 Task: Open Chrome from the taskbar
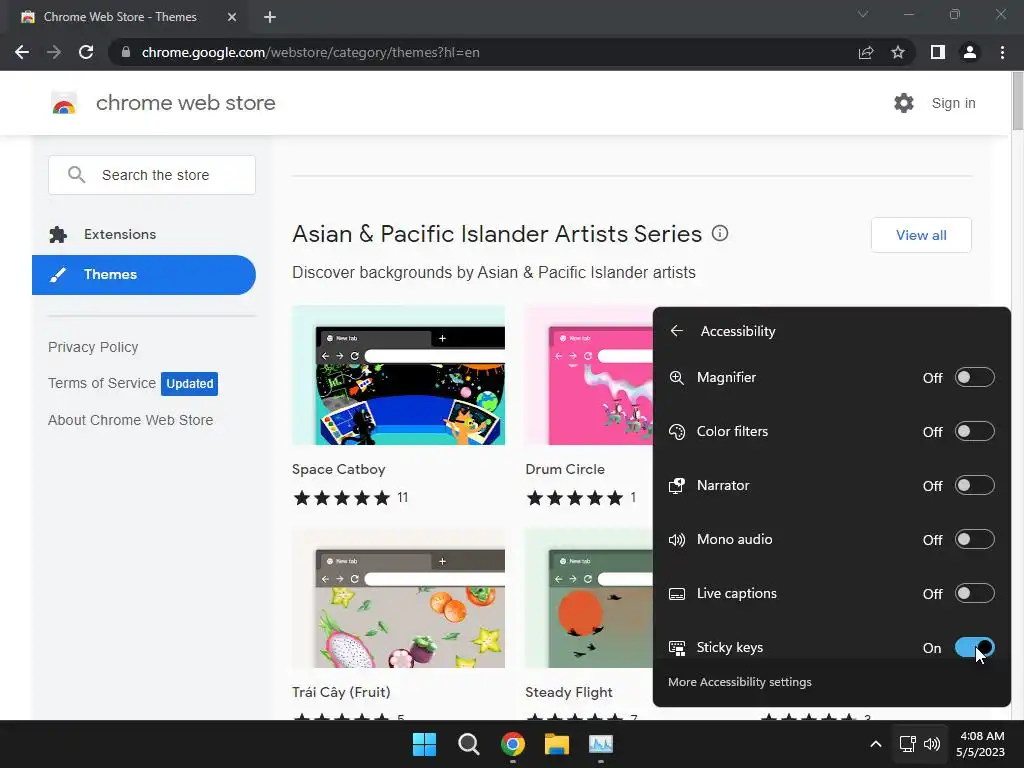coord(513,744)
